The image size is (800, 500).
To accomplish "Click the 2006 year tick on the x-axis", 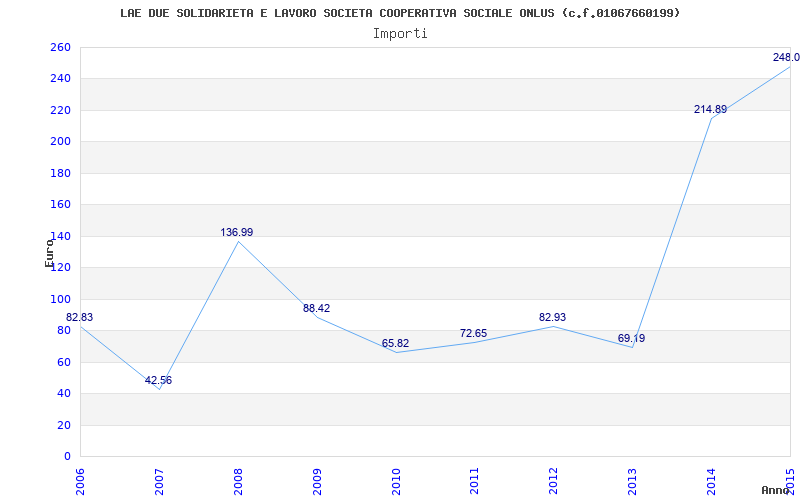I will point(80,479).
